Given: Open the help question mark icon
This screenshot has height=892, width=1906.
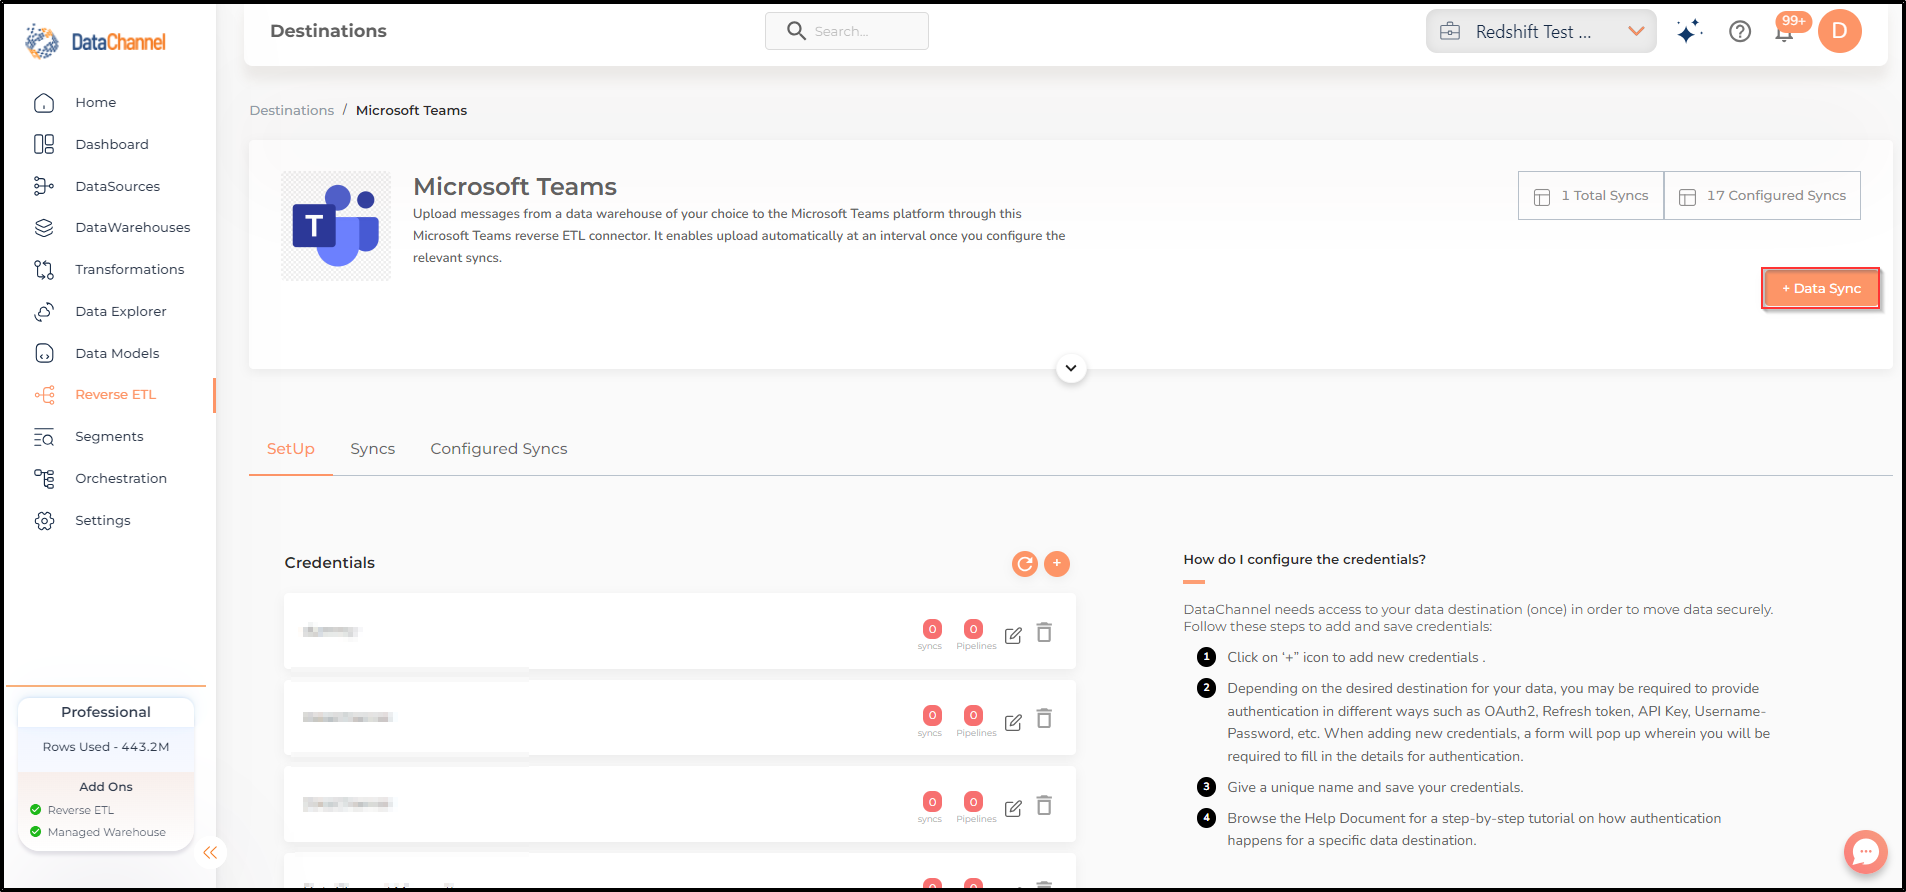Looking at the screenshot, I should coord(1740,32).
